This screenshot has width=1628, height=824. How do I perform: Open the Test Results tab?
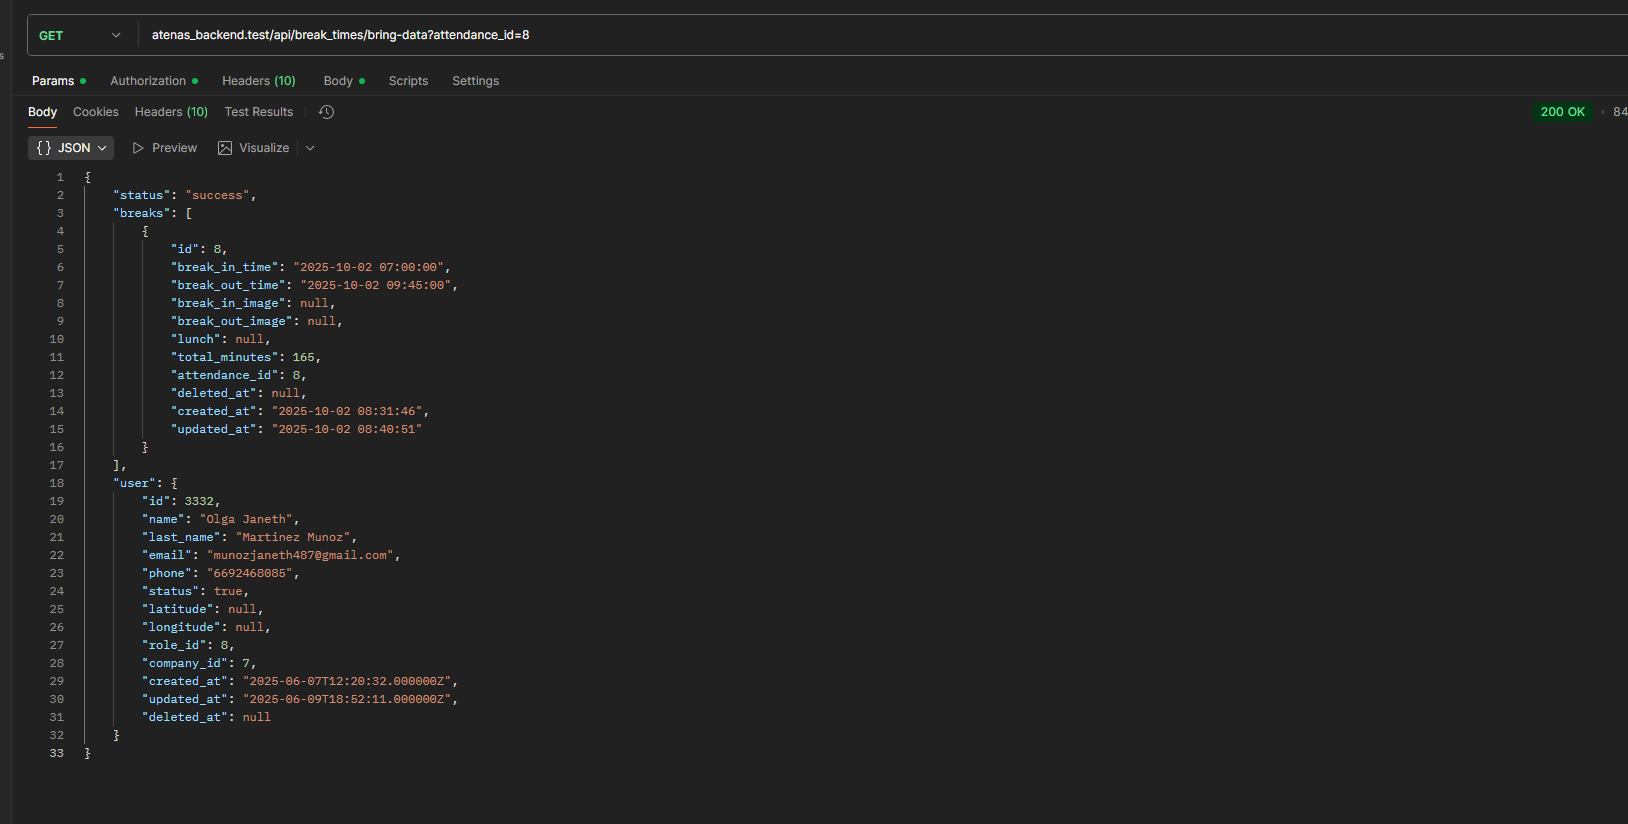tap(259, 112)
